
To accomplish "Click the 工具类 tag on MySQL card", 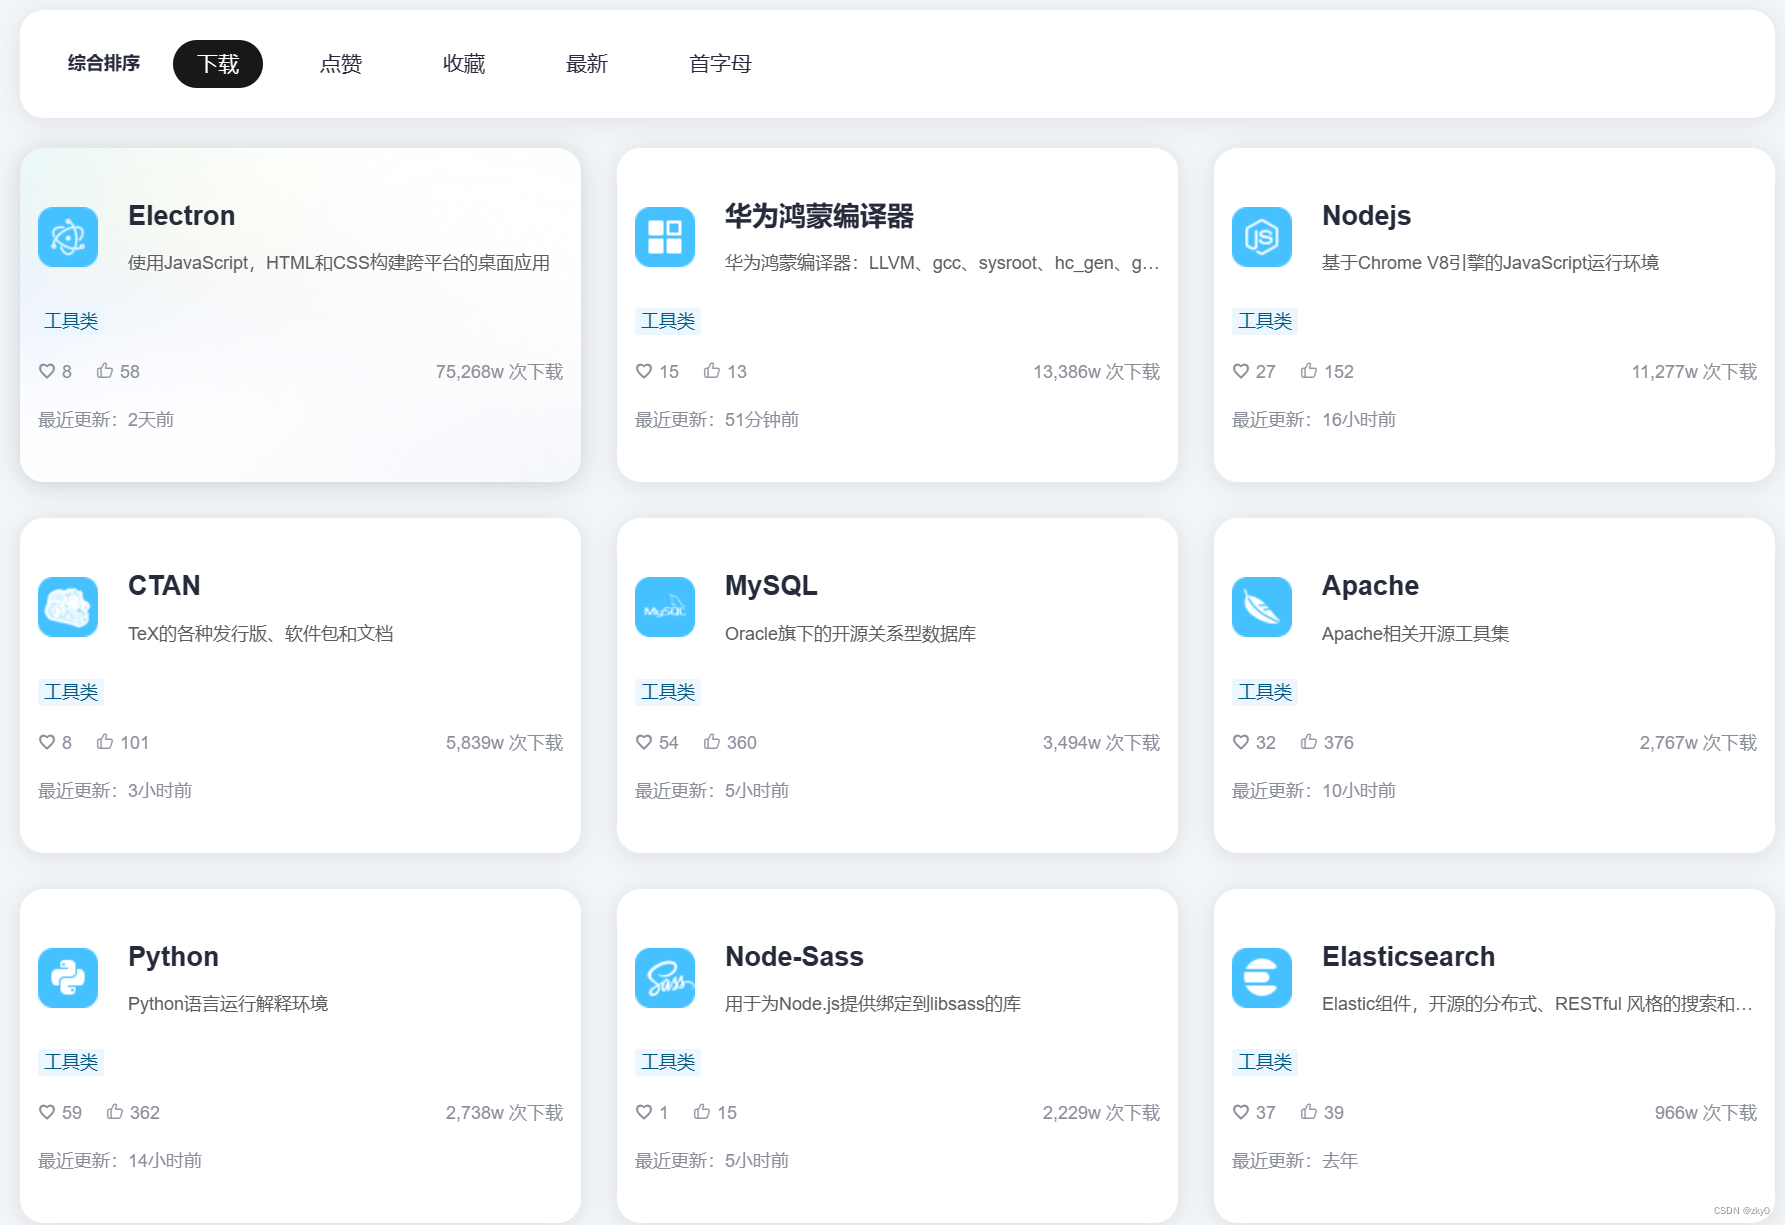I will pos(668,692).
